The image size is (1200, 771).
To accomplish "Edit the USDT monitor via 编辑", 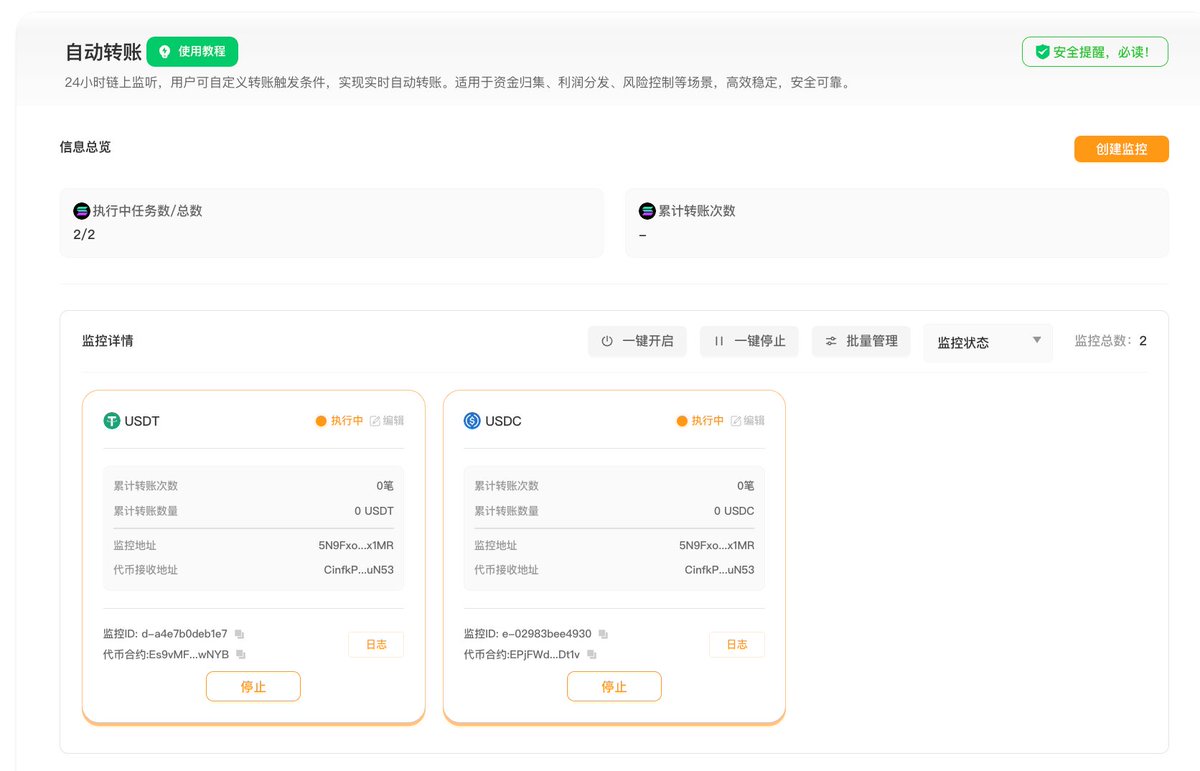I will (x=387, y=421).
